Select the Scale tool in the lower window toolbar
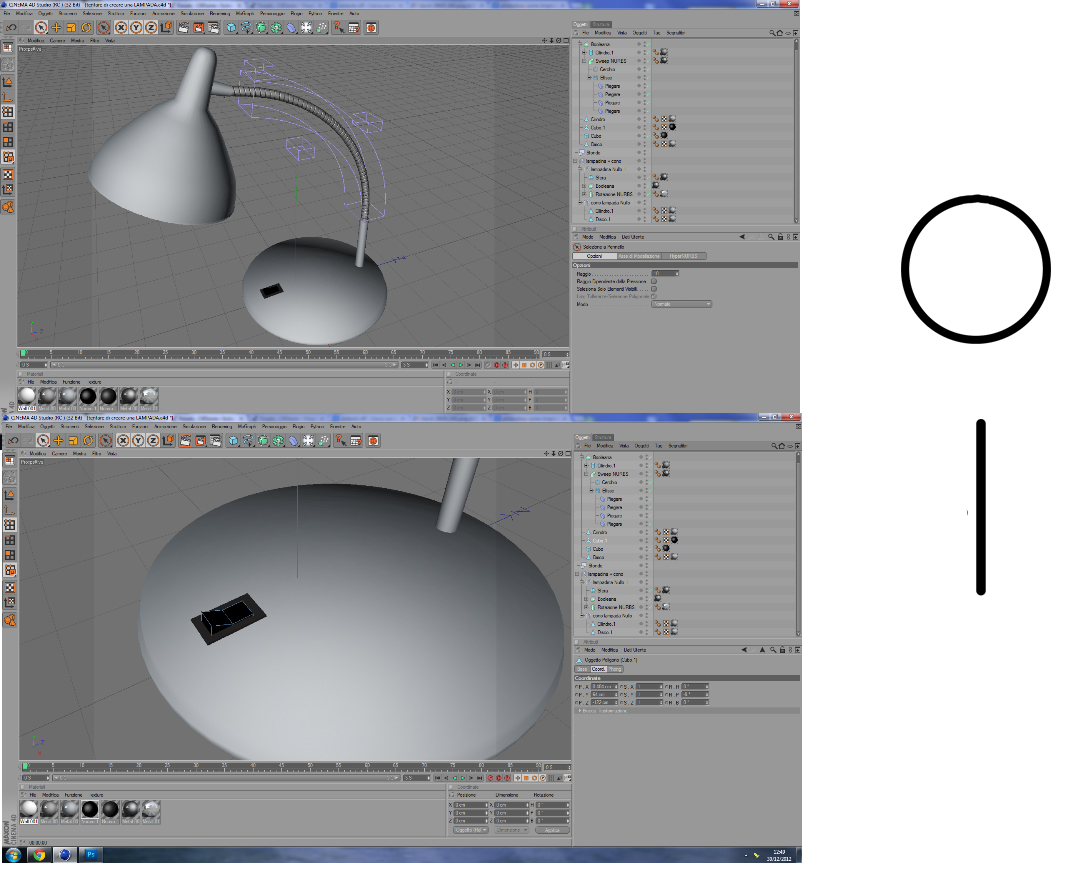The width and height of the screenshot is (1086, 872). tap(73, 441)
